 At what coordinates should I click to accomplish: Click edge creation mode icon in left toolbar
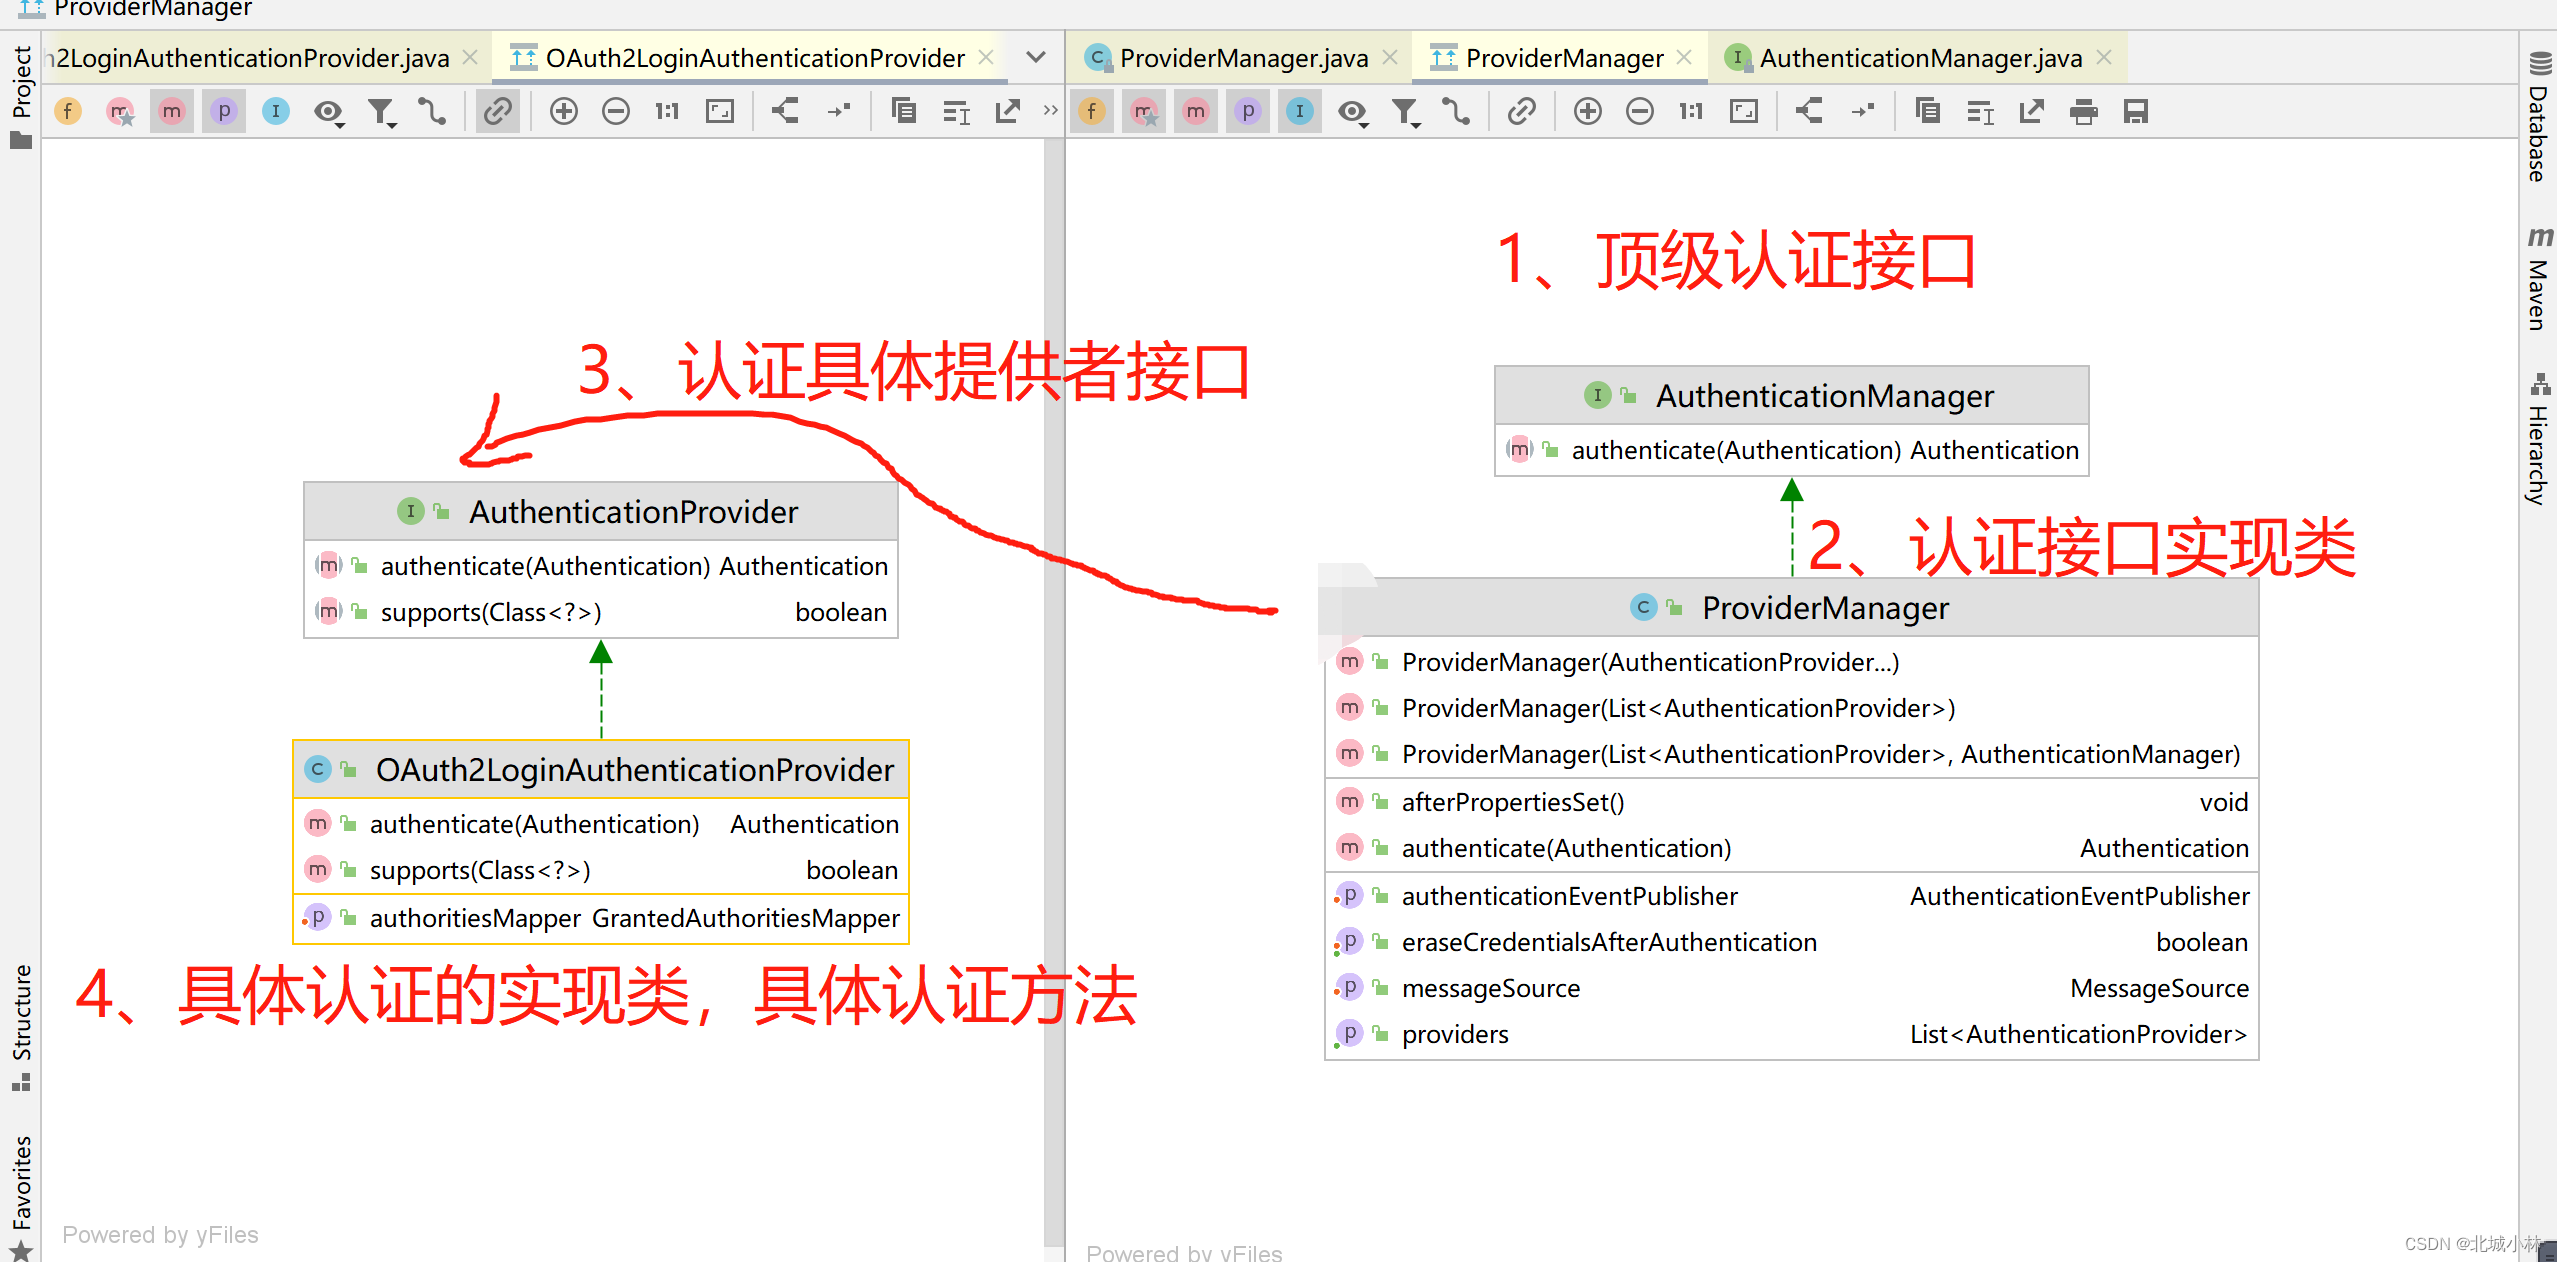432,111
